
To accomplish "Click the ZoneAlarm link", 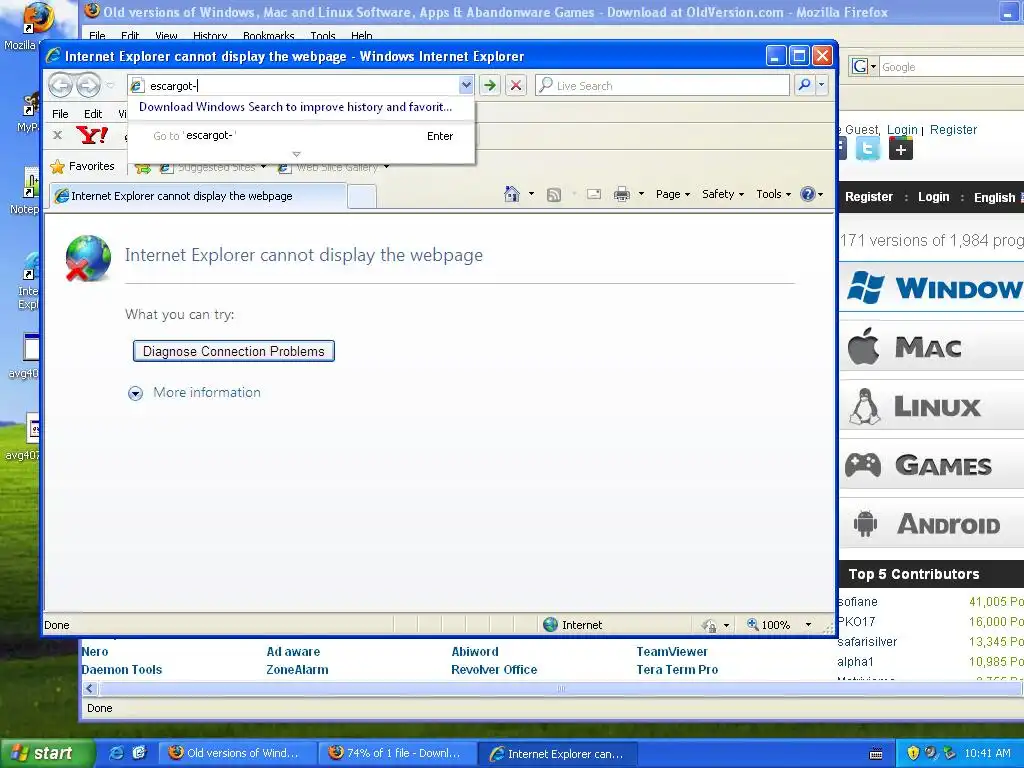I will click(297, 669).
